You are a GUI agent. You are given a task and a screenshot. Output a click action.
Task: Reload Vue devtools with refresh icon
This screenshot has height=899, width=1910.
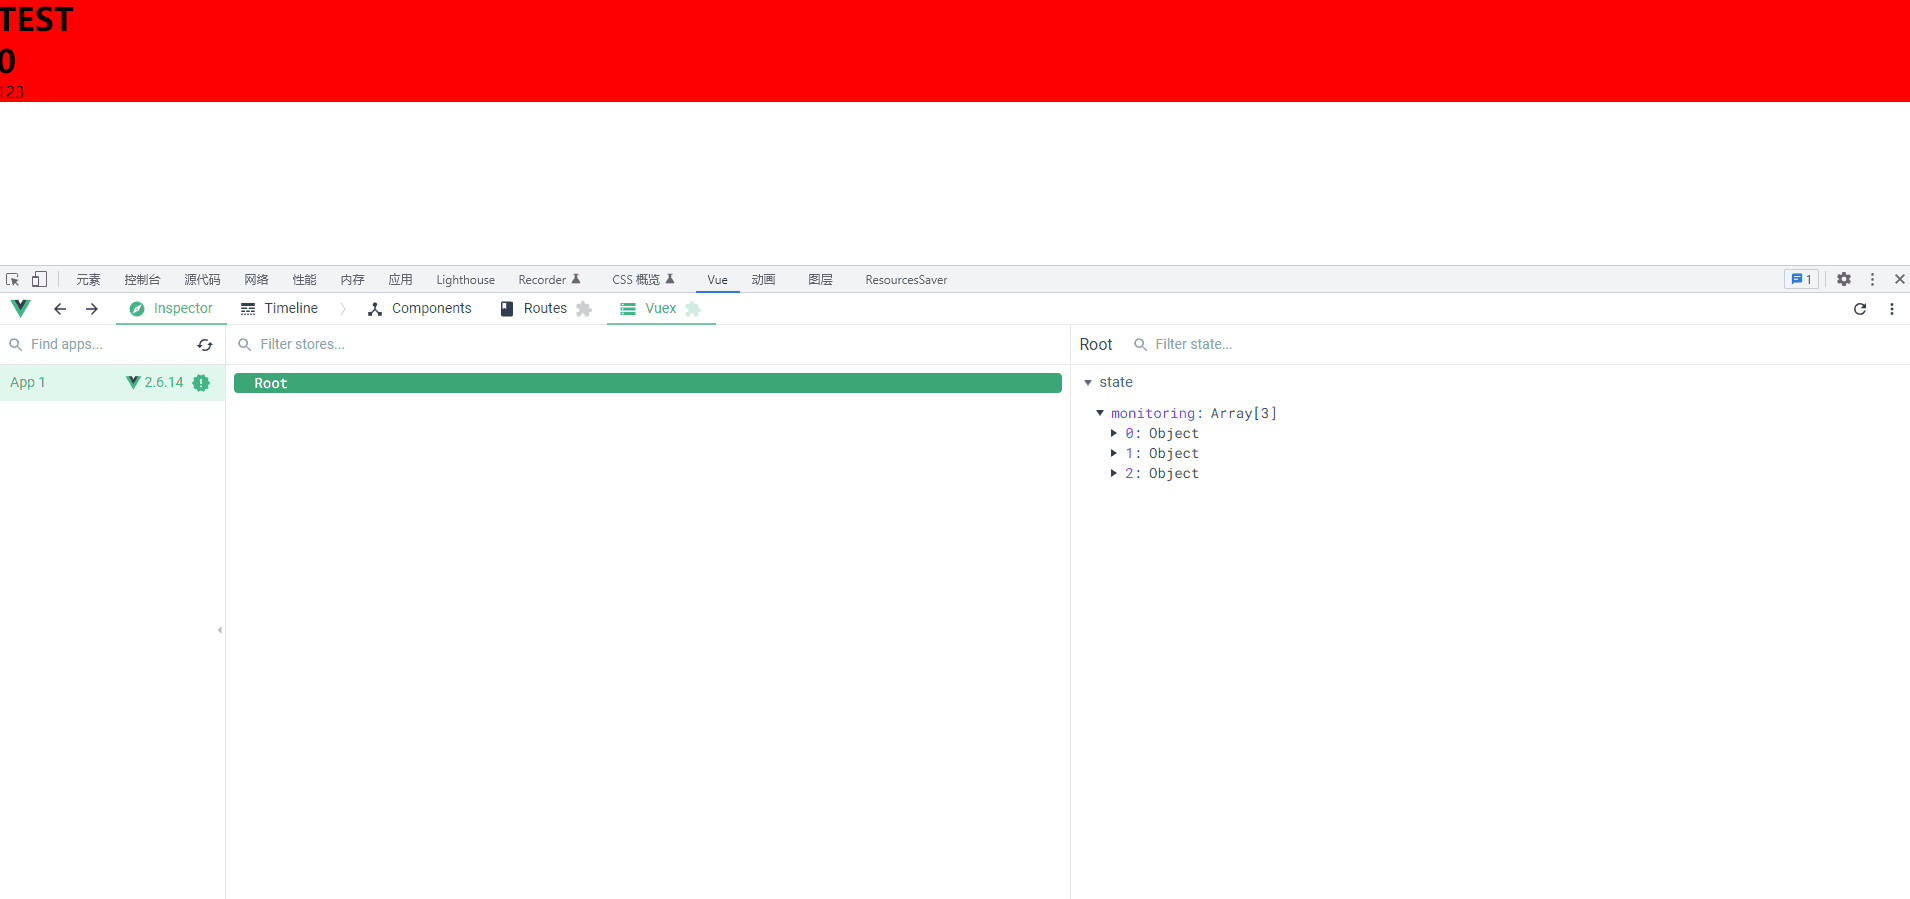pos(1860,309)
